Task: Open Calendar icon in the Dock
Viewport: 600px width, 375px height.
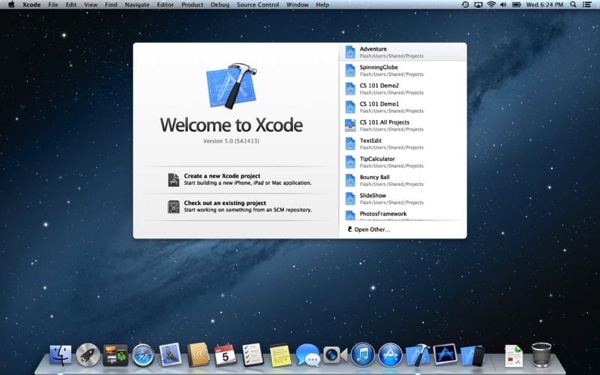Action: point(225,354)
